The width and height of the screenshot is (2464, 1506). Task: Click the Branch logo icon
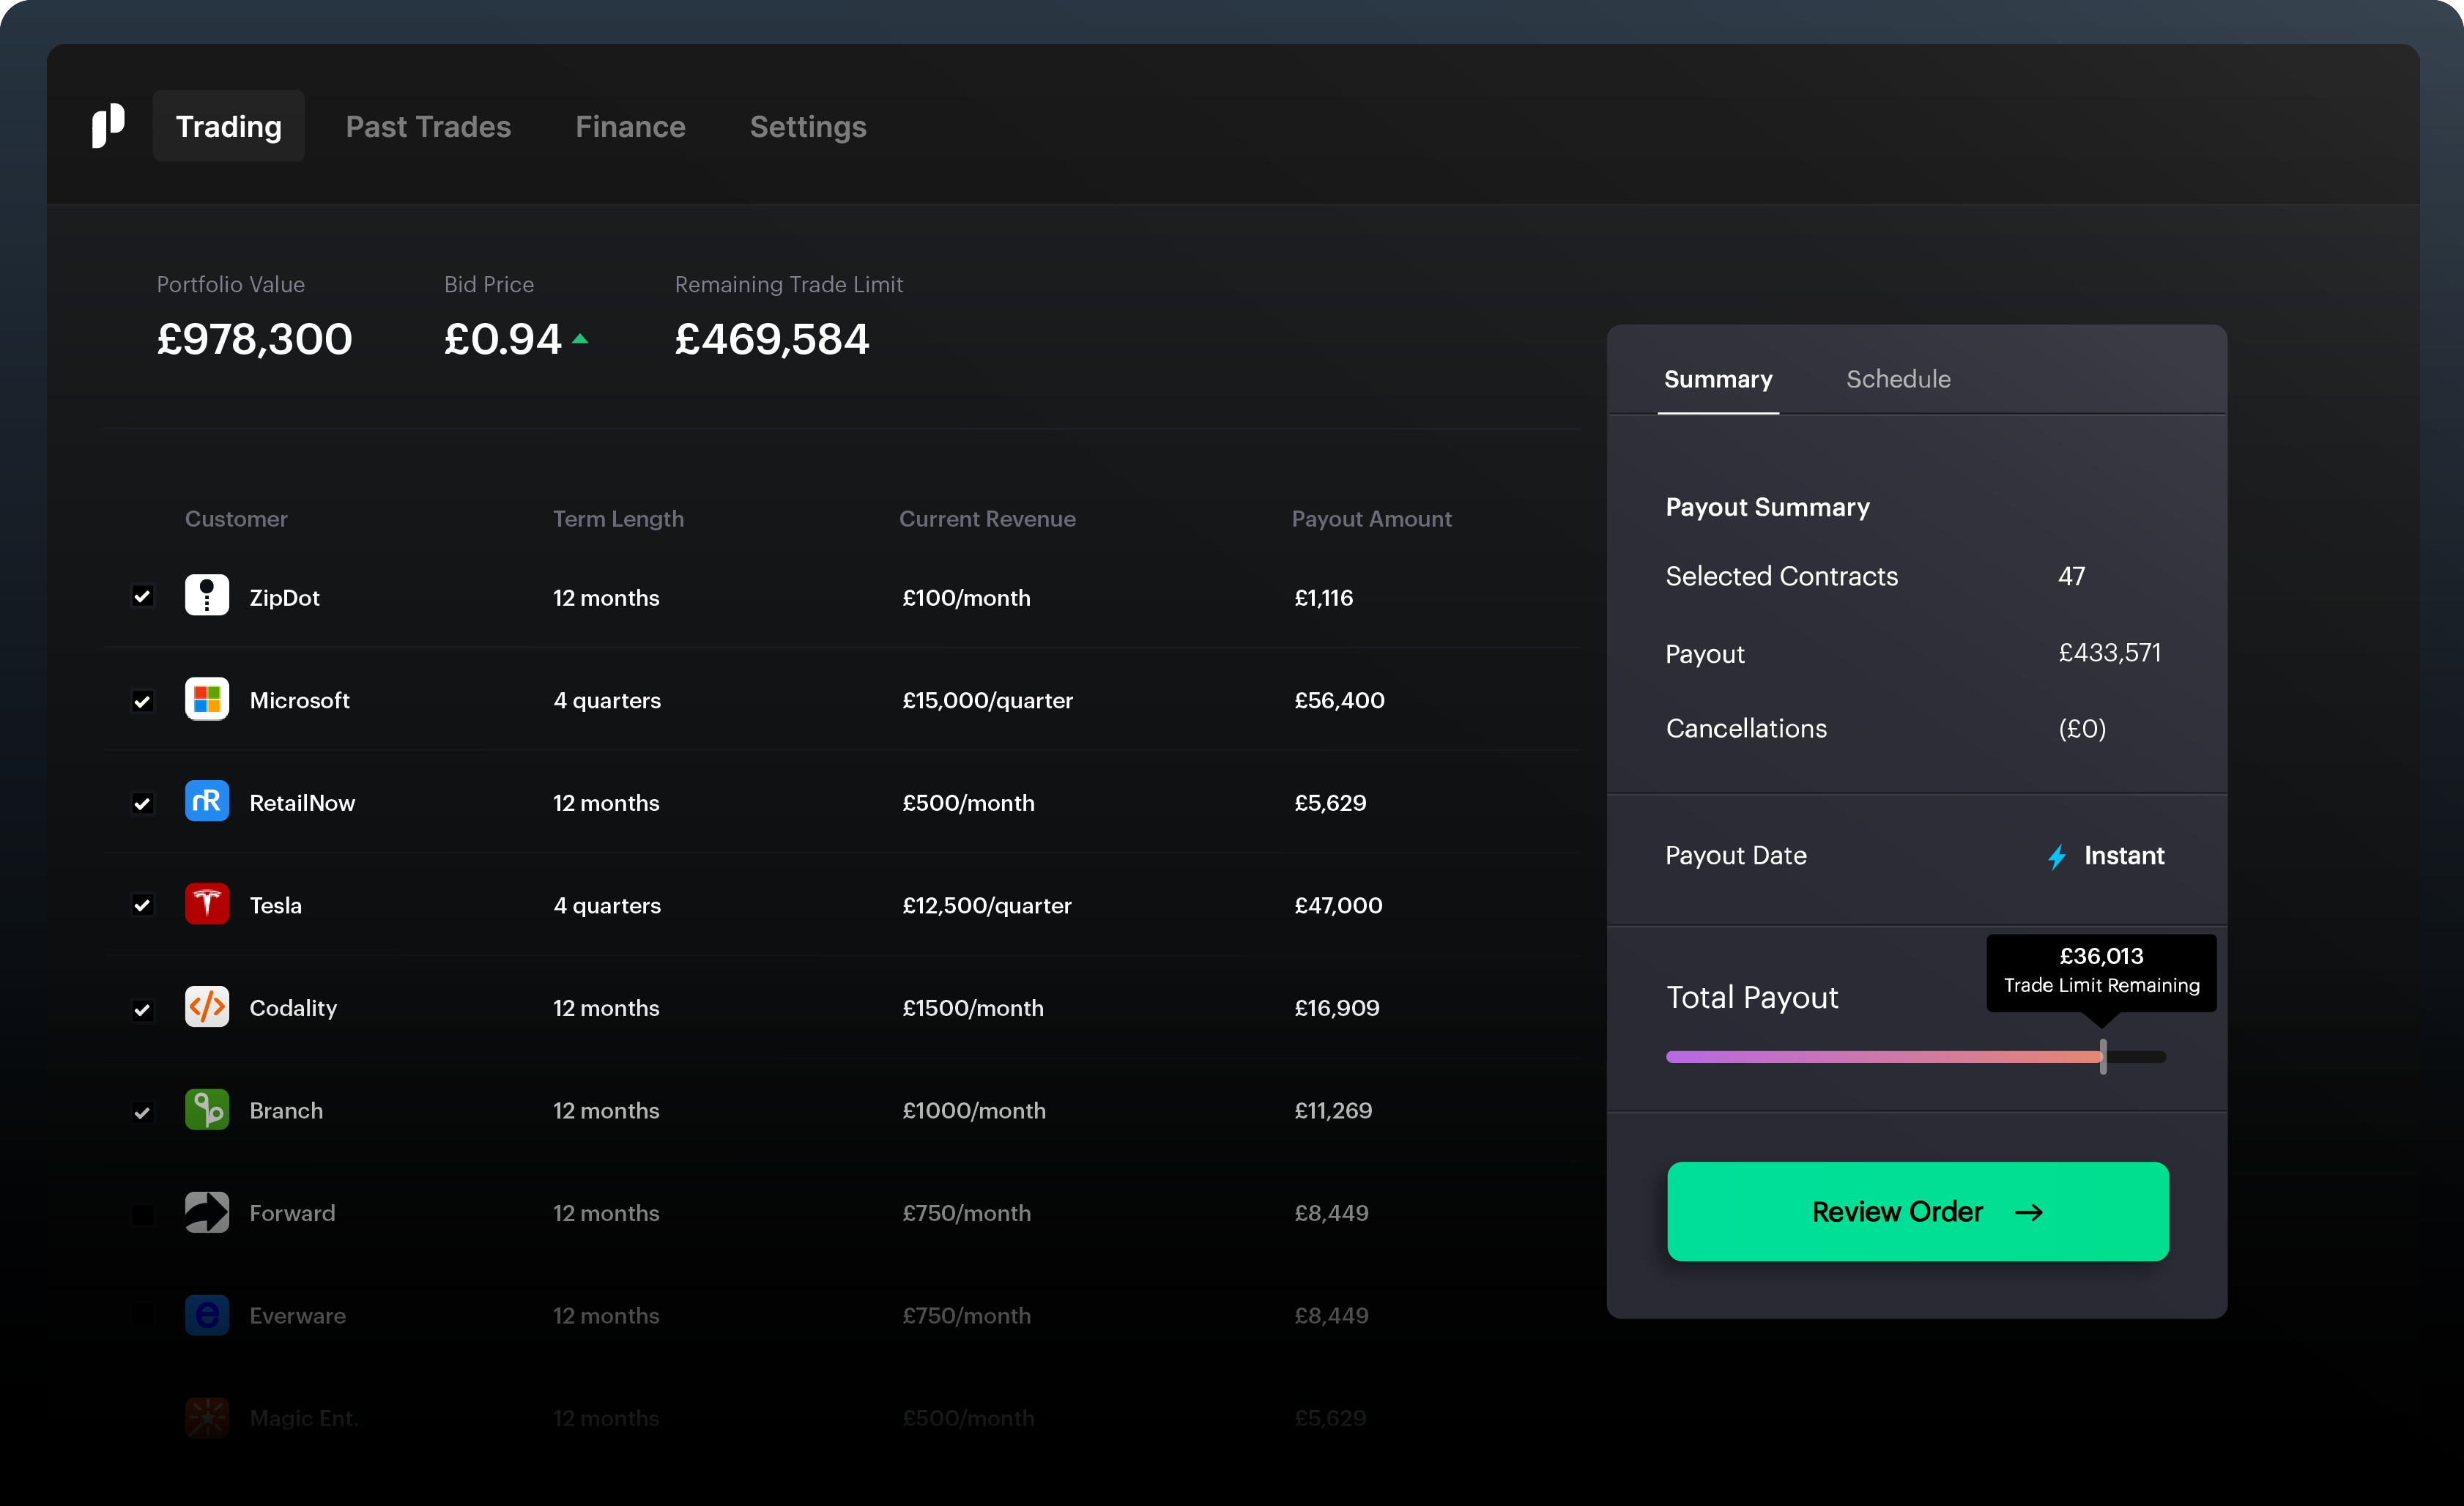pyautogui.click(x=207, y=1110)
